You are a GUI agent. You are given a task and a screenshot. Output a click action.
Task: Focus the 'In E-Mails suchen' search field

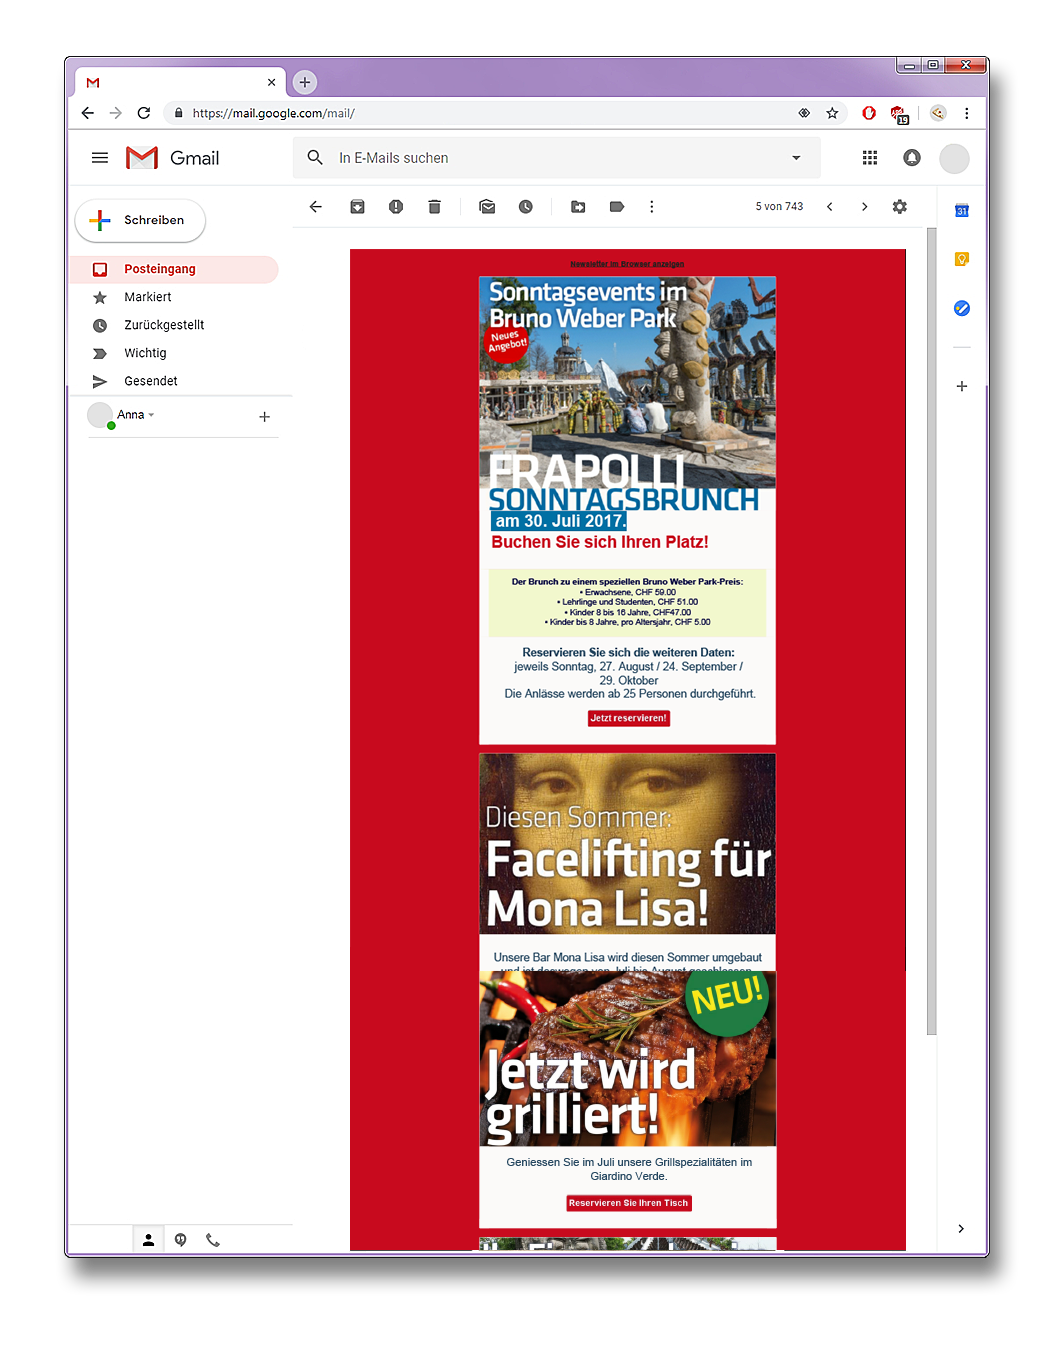(x=555, y=158)
